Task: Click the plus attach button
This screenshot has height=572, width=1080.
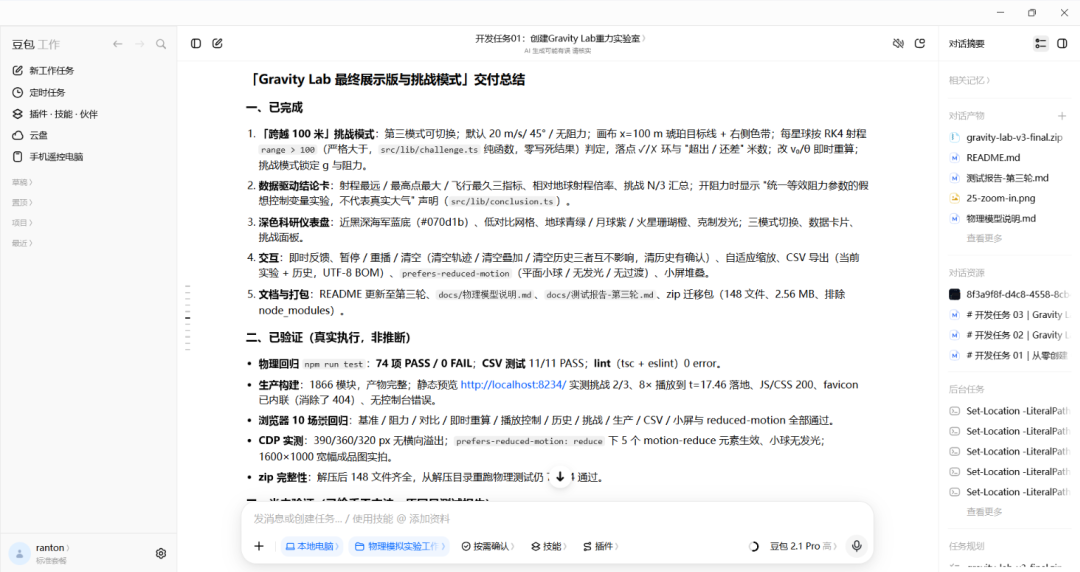Action: tap(259, 546)
